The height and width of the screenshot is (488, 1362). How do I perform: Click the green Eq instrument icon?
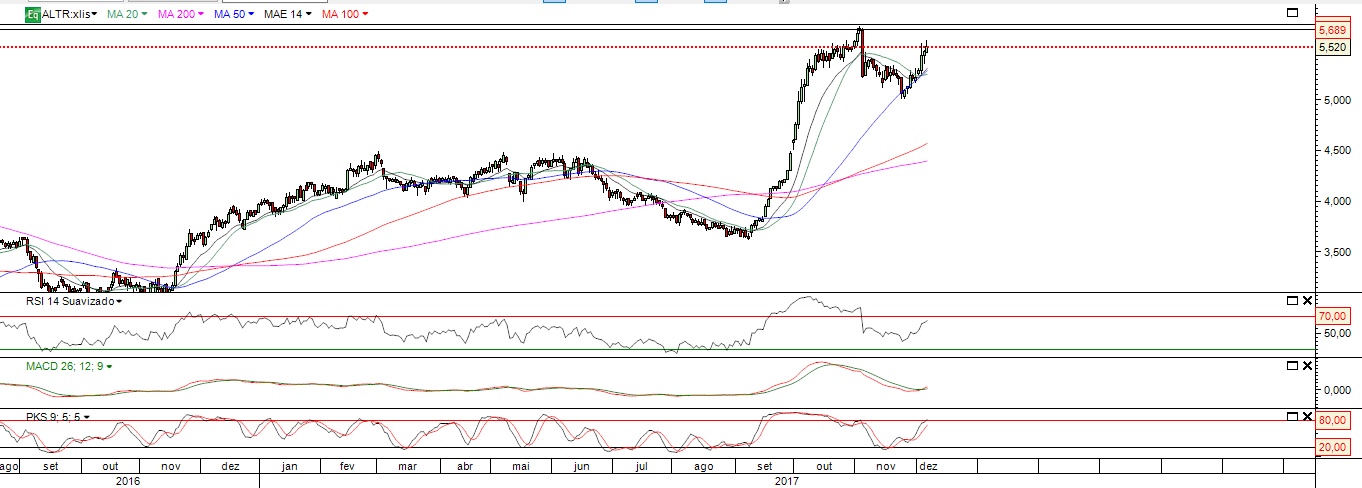pyautogui.click(x=32, y=15)
